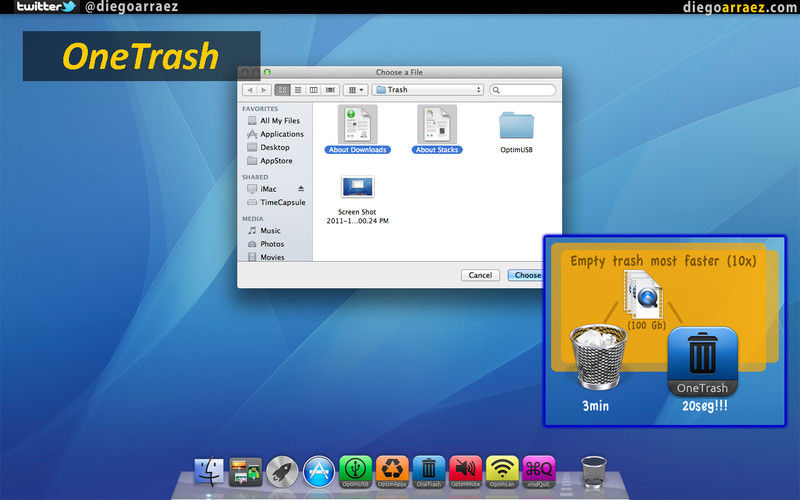Select the About Stacks document icon

coord(437,124)
